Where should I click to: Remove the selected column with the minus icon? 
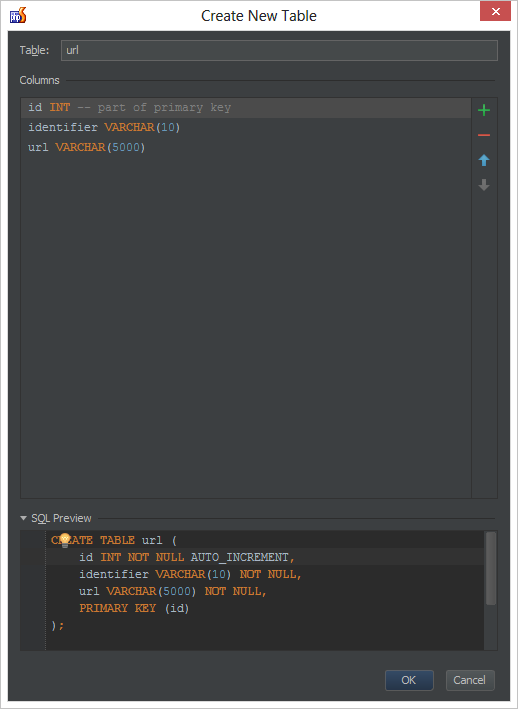484,135
